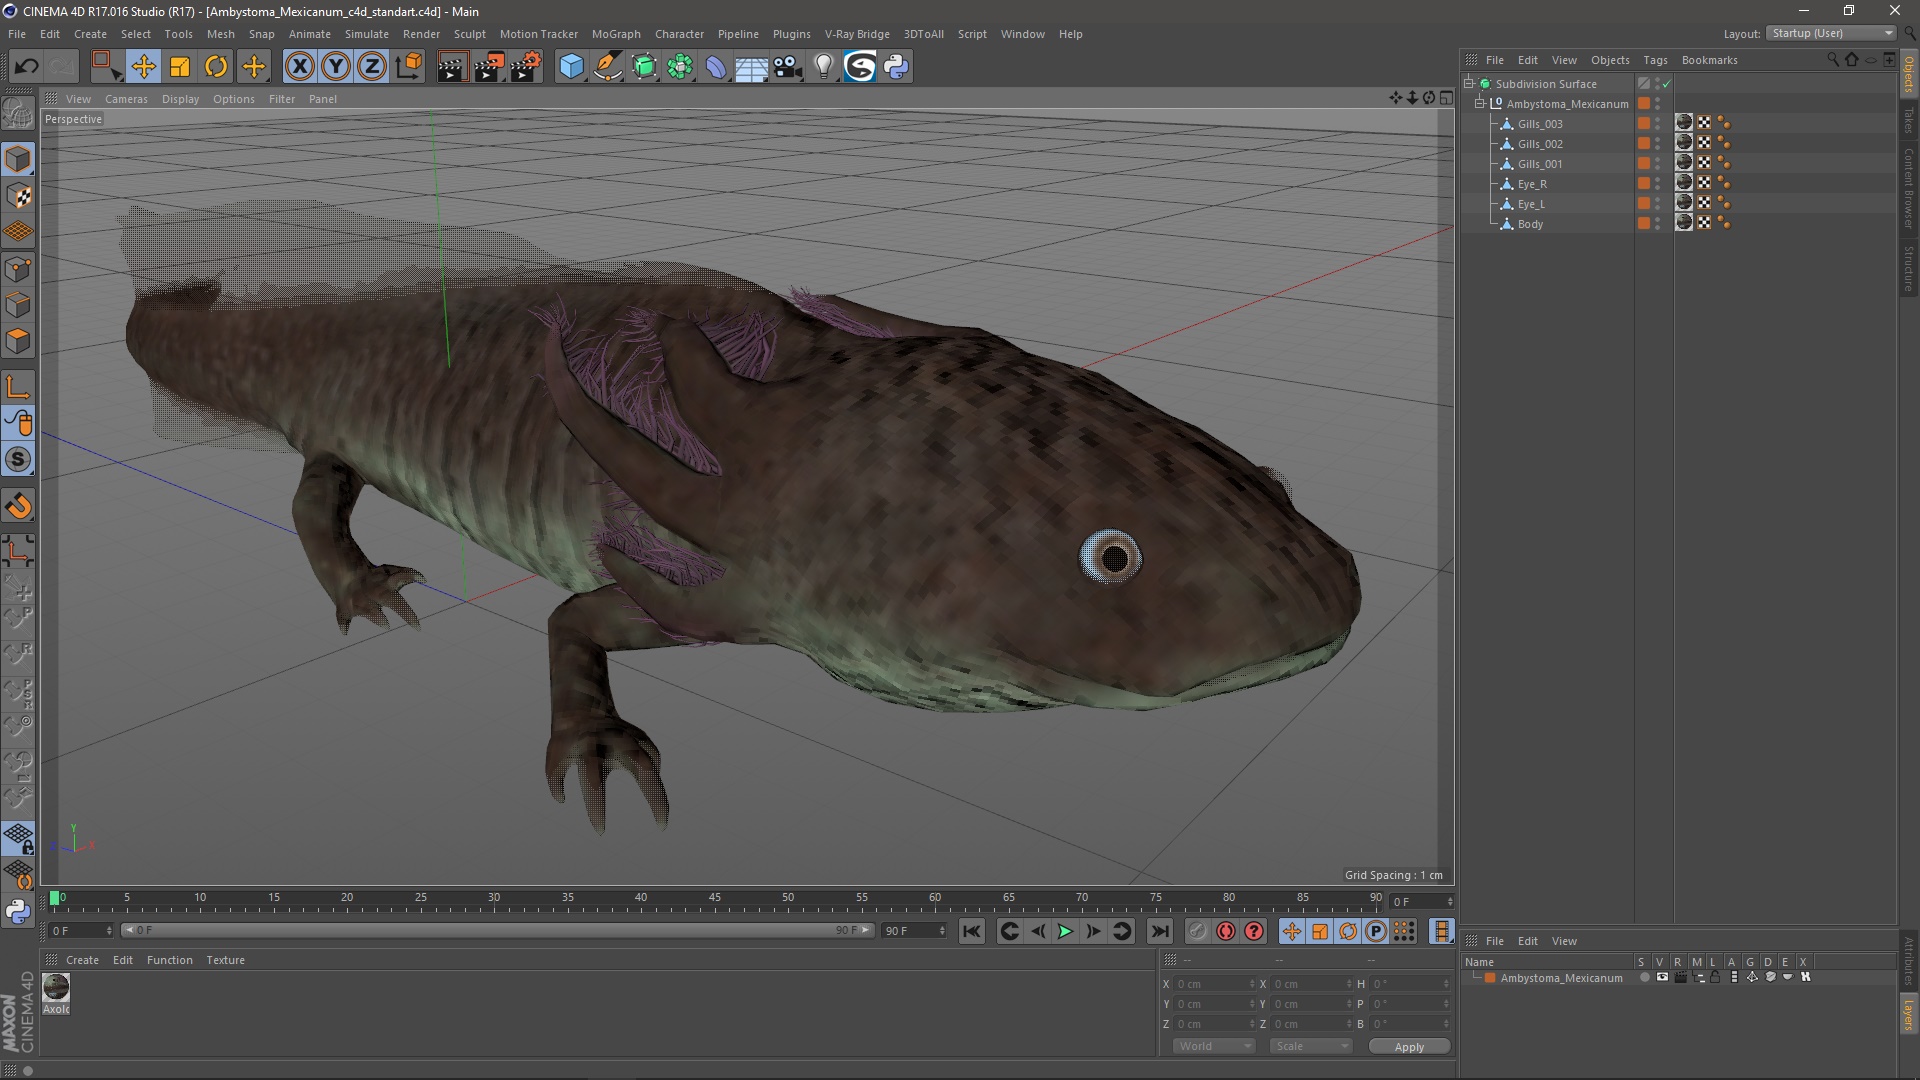
Task: Select Polygons mode in left palette
Action: click(18, 341)
